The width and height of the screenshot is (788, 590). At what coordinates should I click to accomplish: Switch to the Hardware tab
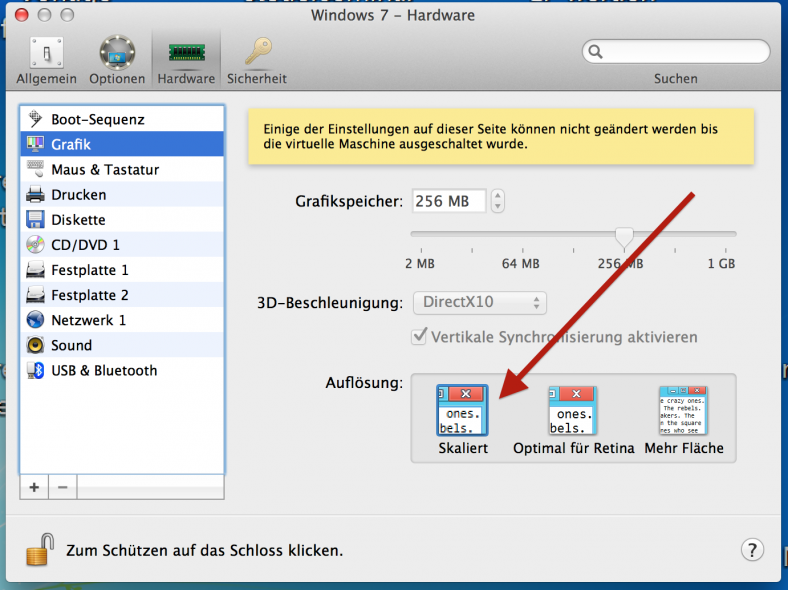click(186, 60)
